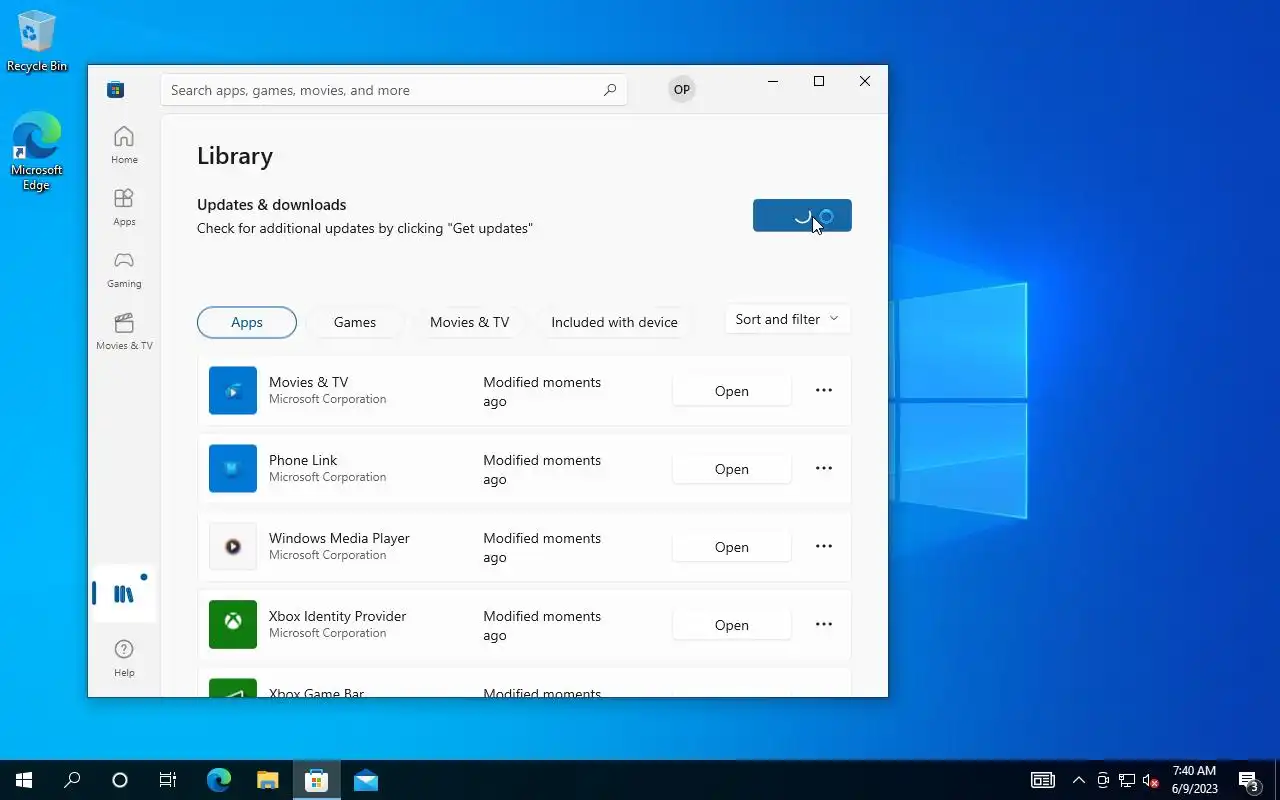Image resolution: width=1280 pixels, height=800 pixels.
Task: Click the Movies & TV app icon
Action: 233,391
